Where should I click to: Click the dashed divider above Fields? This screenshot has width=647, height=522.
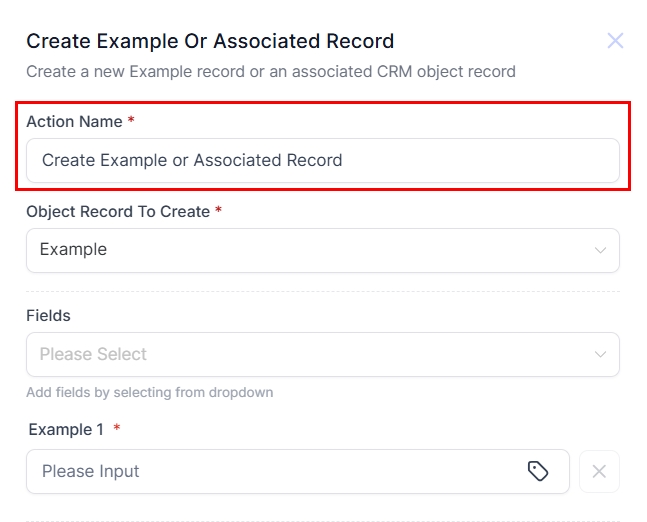pos(322,292)
